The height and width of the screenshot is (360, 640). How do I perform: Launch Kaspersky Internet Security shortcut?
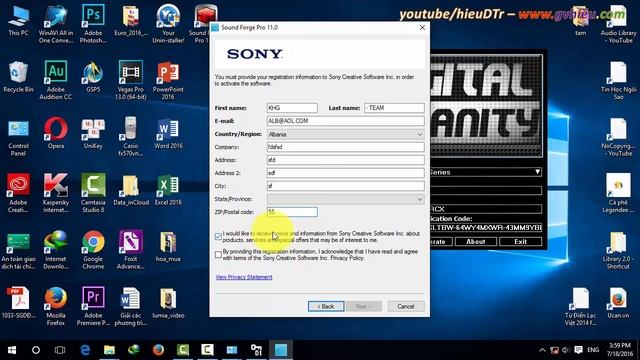tap(56, 194)
